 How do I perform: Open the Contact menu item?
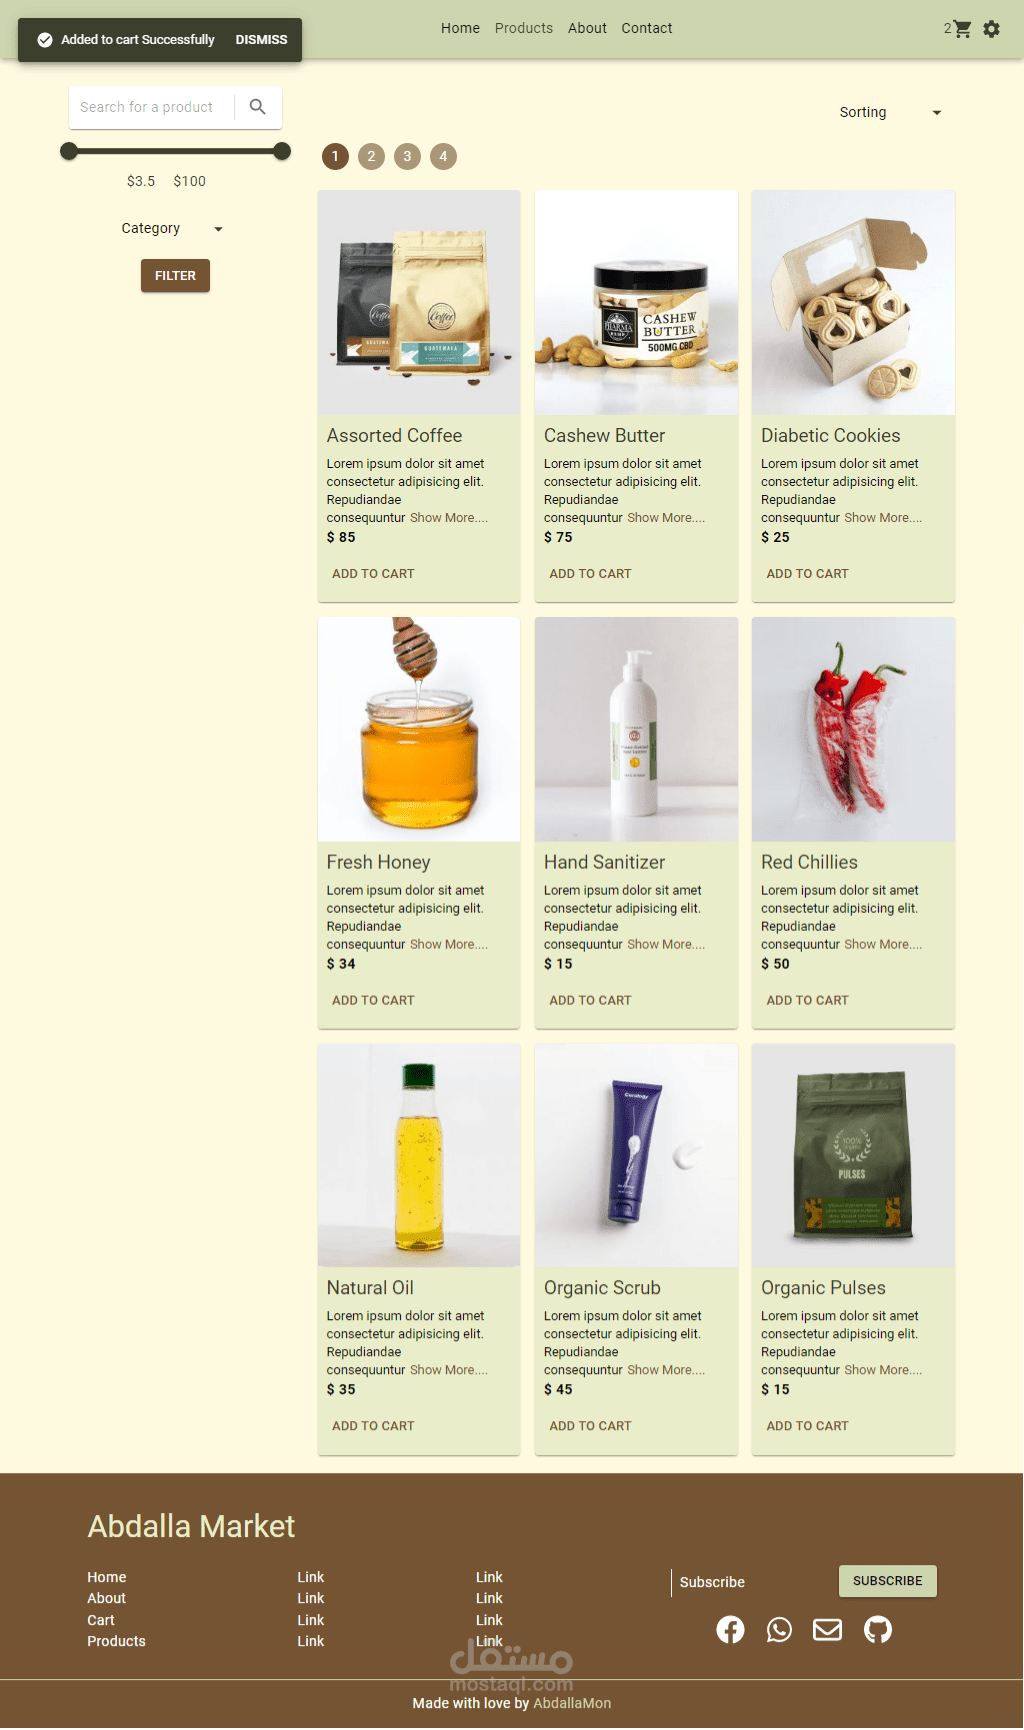[647, 28]
